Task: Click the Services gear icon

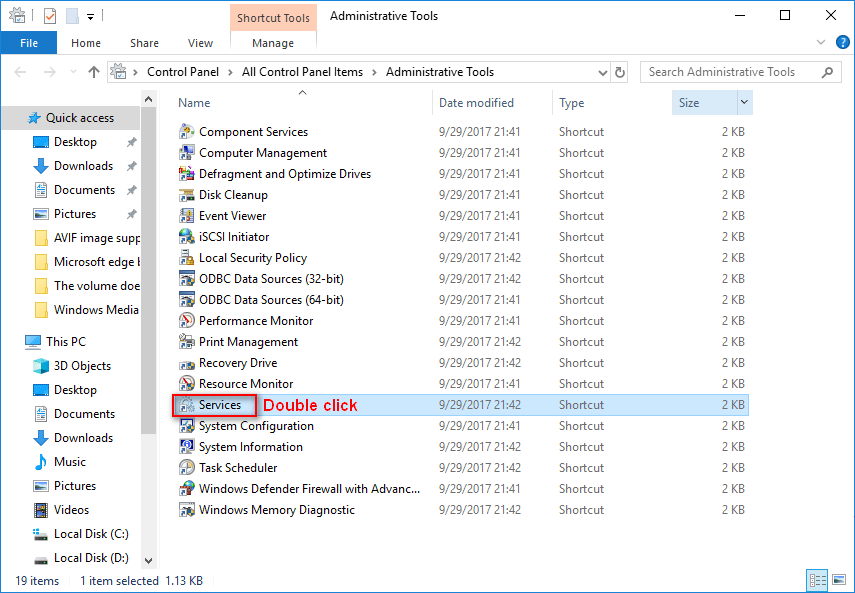Action: pos(186,405)
